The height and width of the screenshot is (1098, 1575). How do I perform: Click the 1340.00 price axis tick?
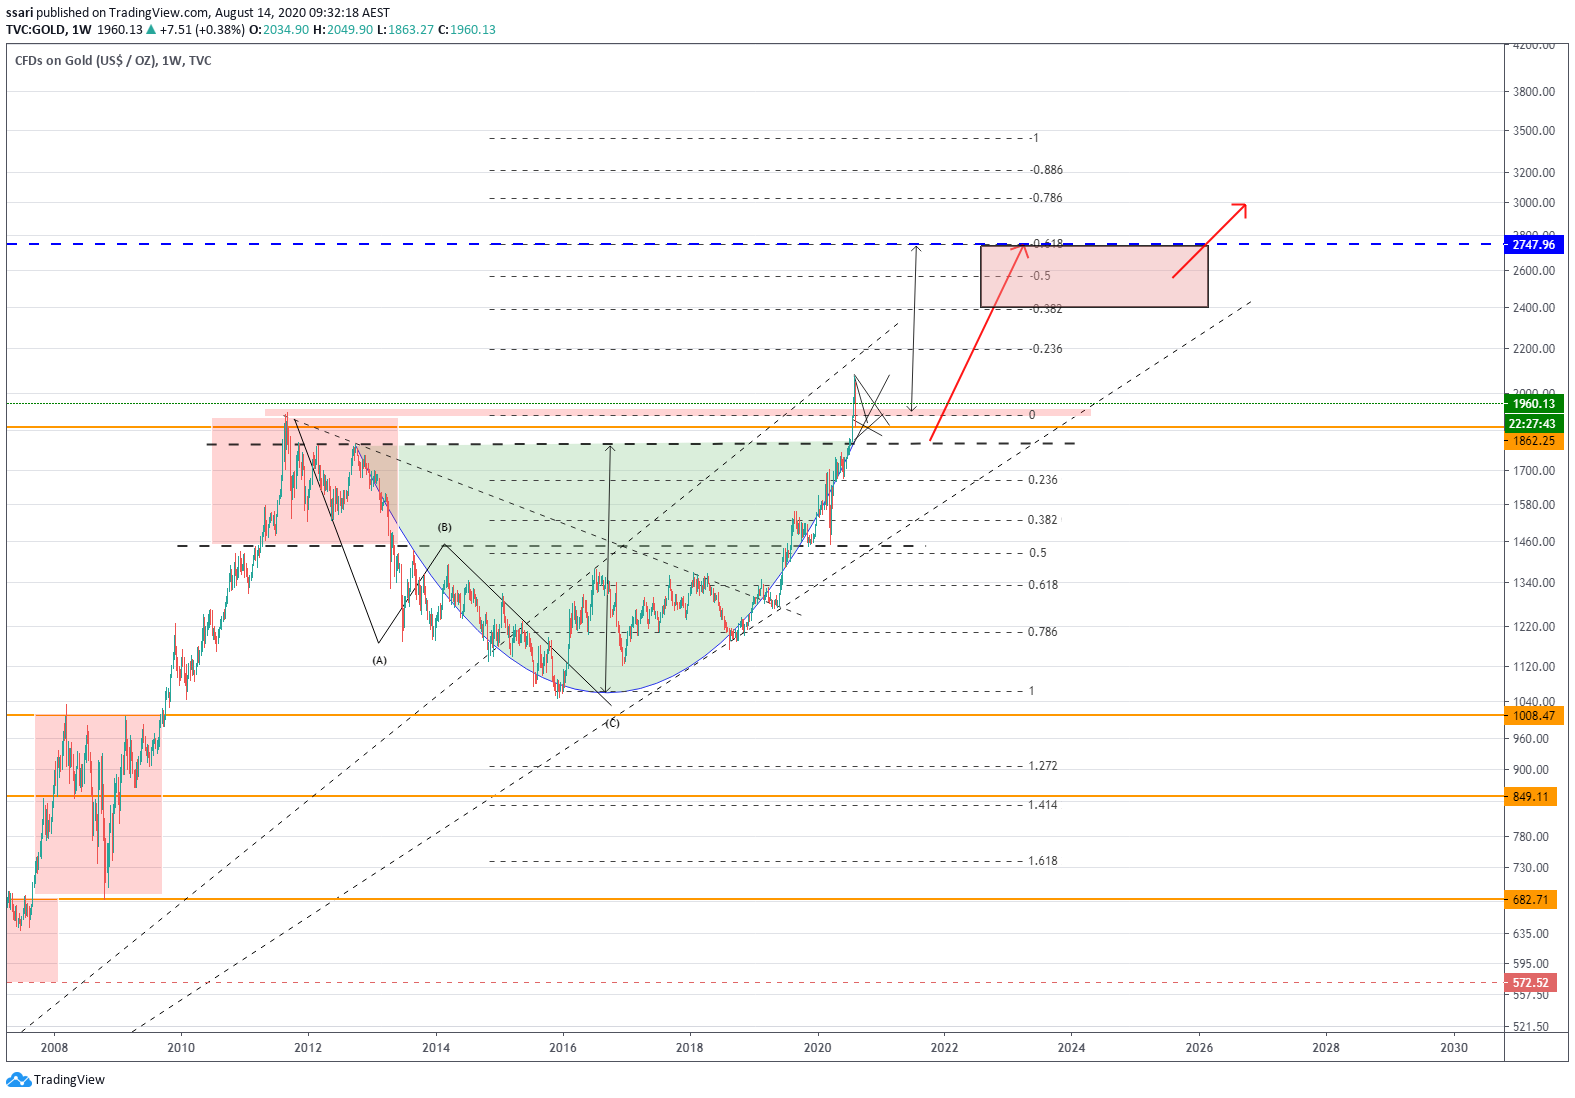[x=1534, y=583]
